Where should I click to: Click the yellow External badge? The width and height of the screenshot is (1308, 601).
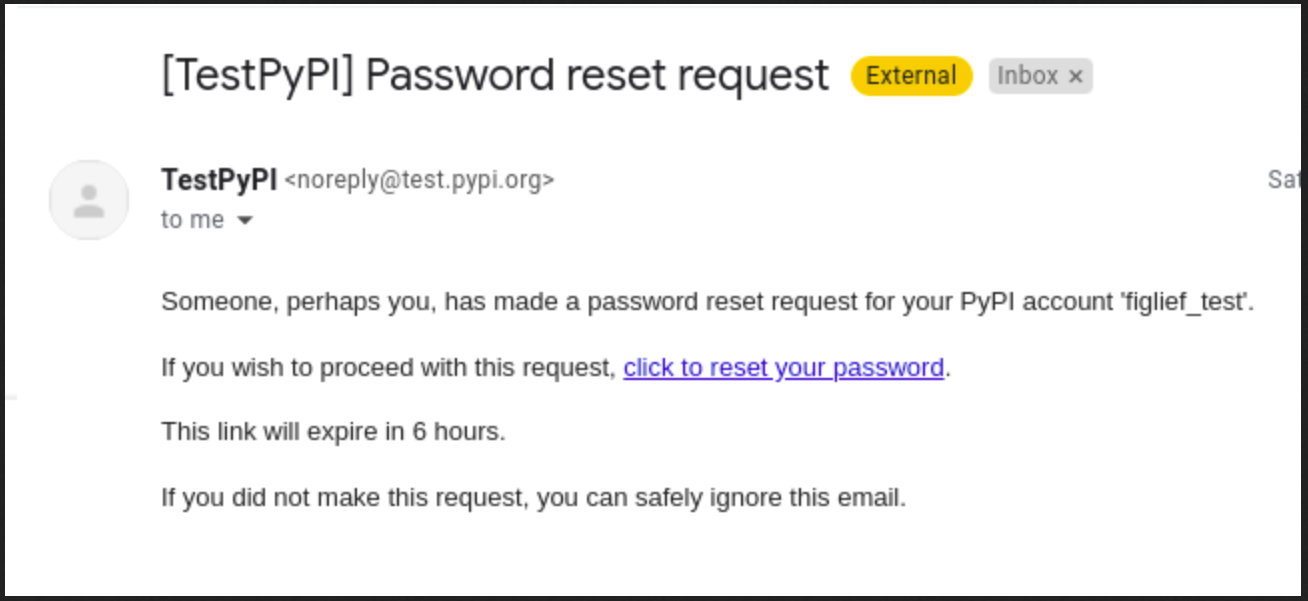(x=911, y=76)
